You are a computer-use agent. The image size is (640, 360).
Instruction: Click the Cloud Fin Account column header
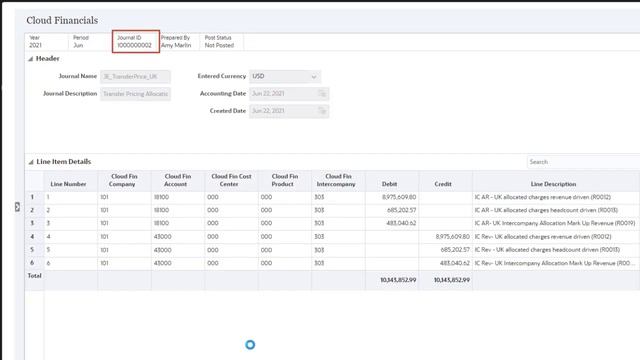coord(178,180)
